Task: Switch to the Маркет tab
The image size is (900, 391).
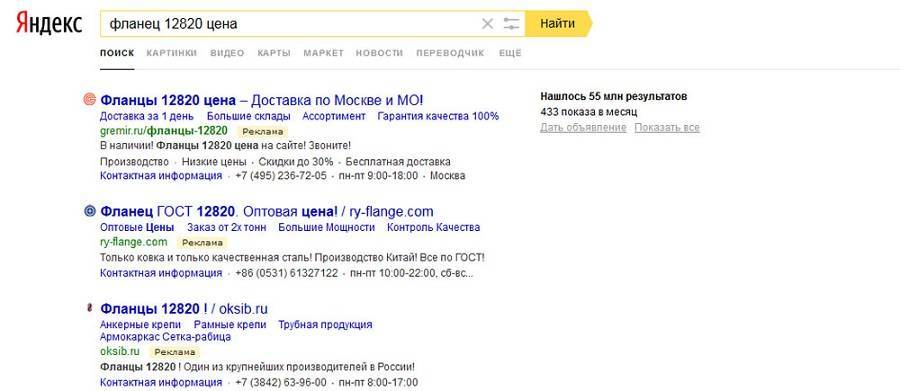Action: pos(324,53)
